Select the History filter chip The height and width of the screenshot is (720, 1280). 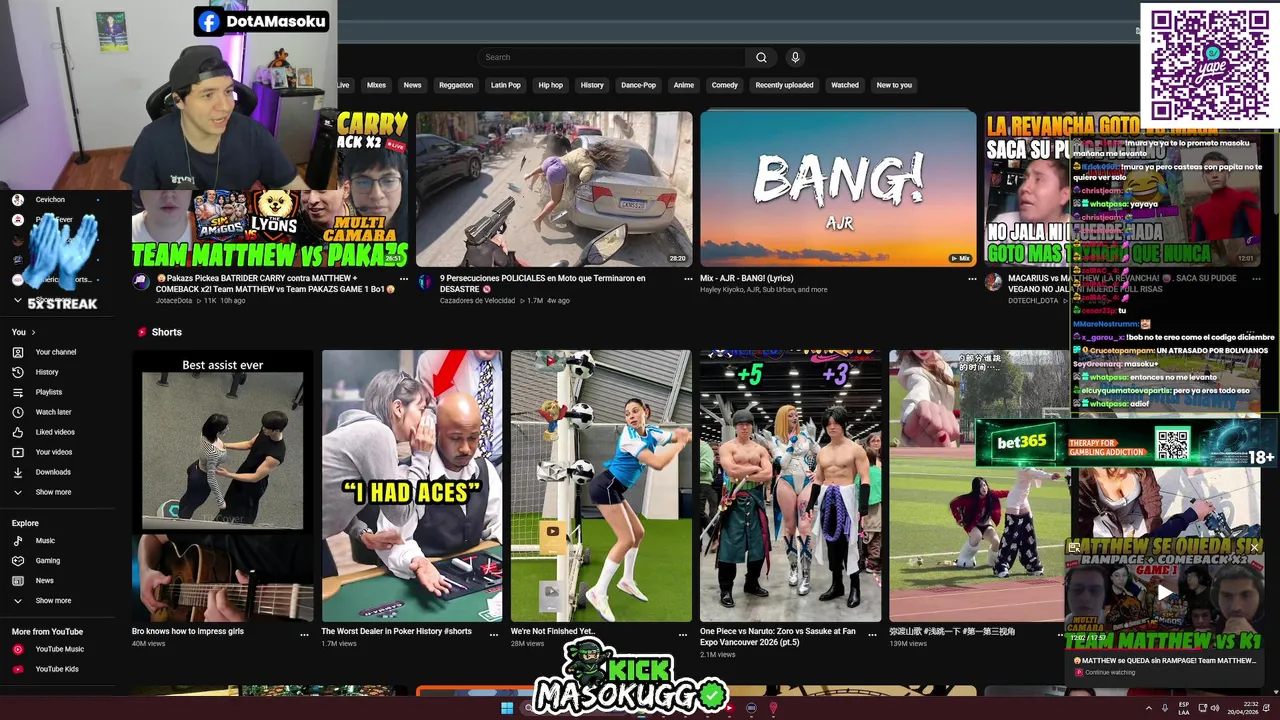pos(592,85)
